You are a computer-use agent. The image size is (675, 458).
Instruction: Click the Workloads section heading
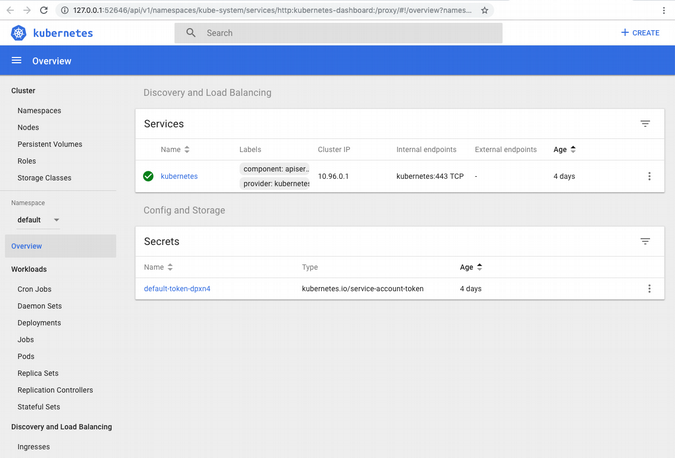29,269
